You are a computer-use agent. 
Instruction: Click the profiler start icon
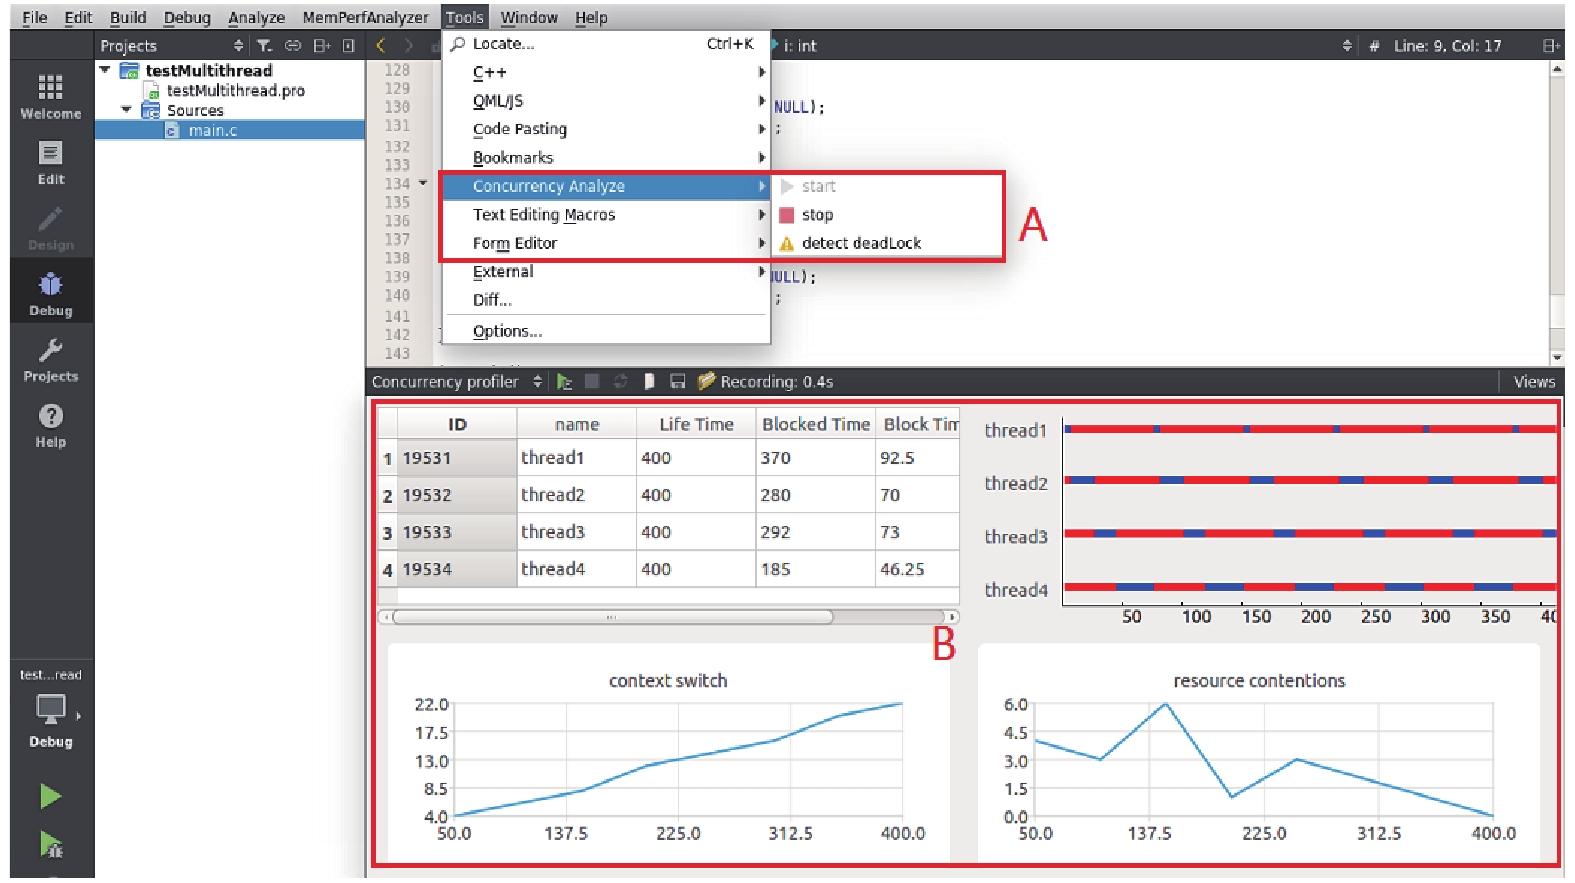[564, 382]
